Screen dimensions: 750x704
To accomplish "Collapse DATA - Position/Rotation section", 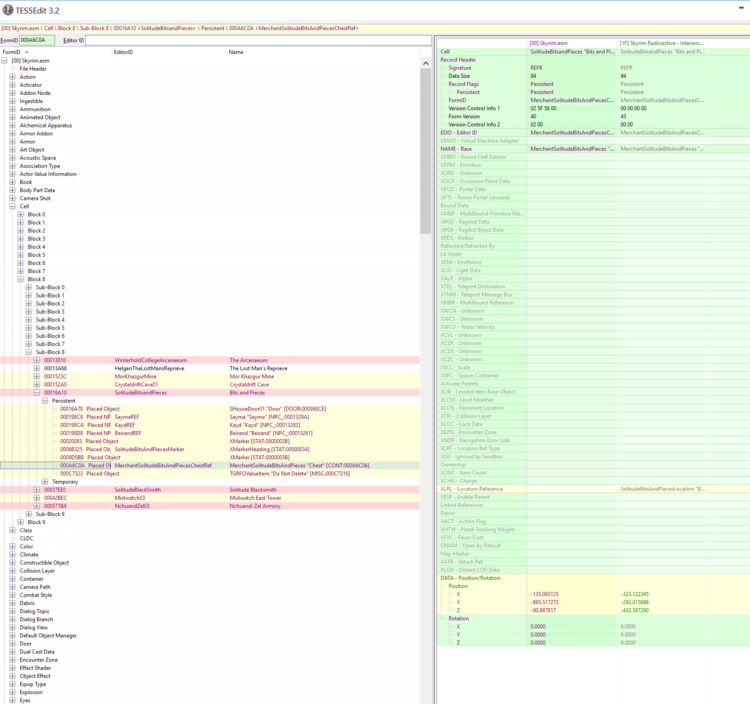I will [x=470, y=578].
